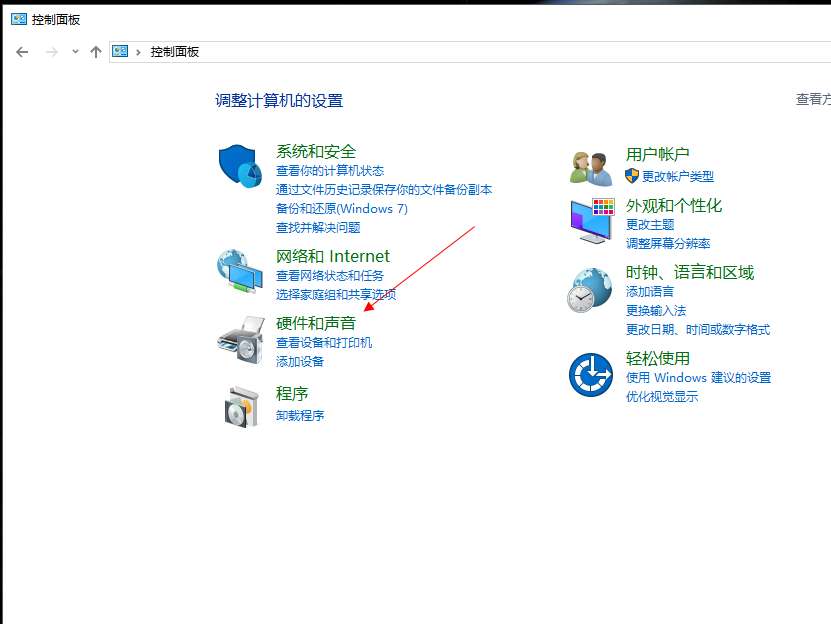Click 添加设备 link
The width and height of the screenshot is (831, 624).
tap(299, 362)
